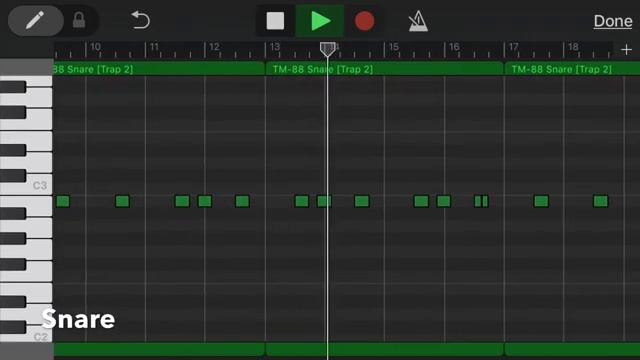Viewport: 640px width, 360px height.
Task: Jump to bar 13 on the ruler
Action: click(275, 47)
